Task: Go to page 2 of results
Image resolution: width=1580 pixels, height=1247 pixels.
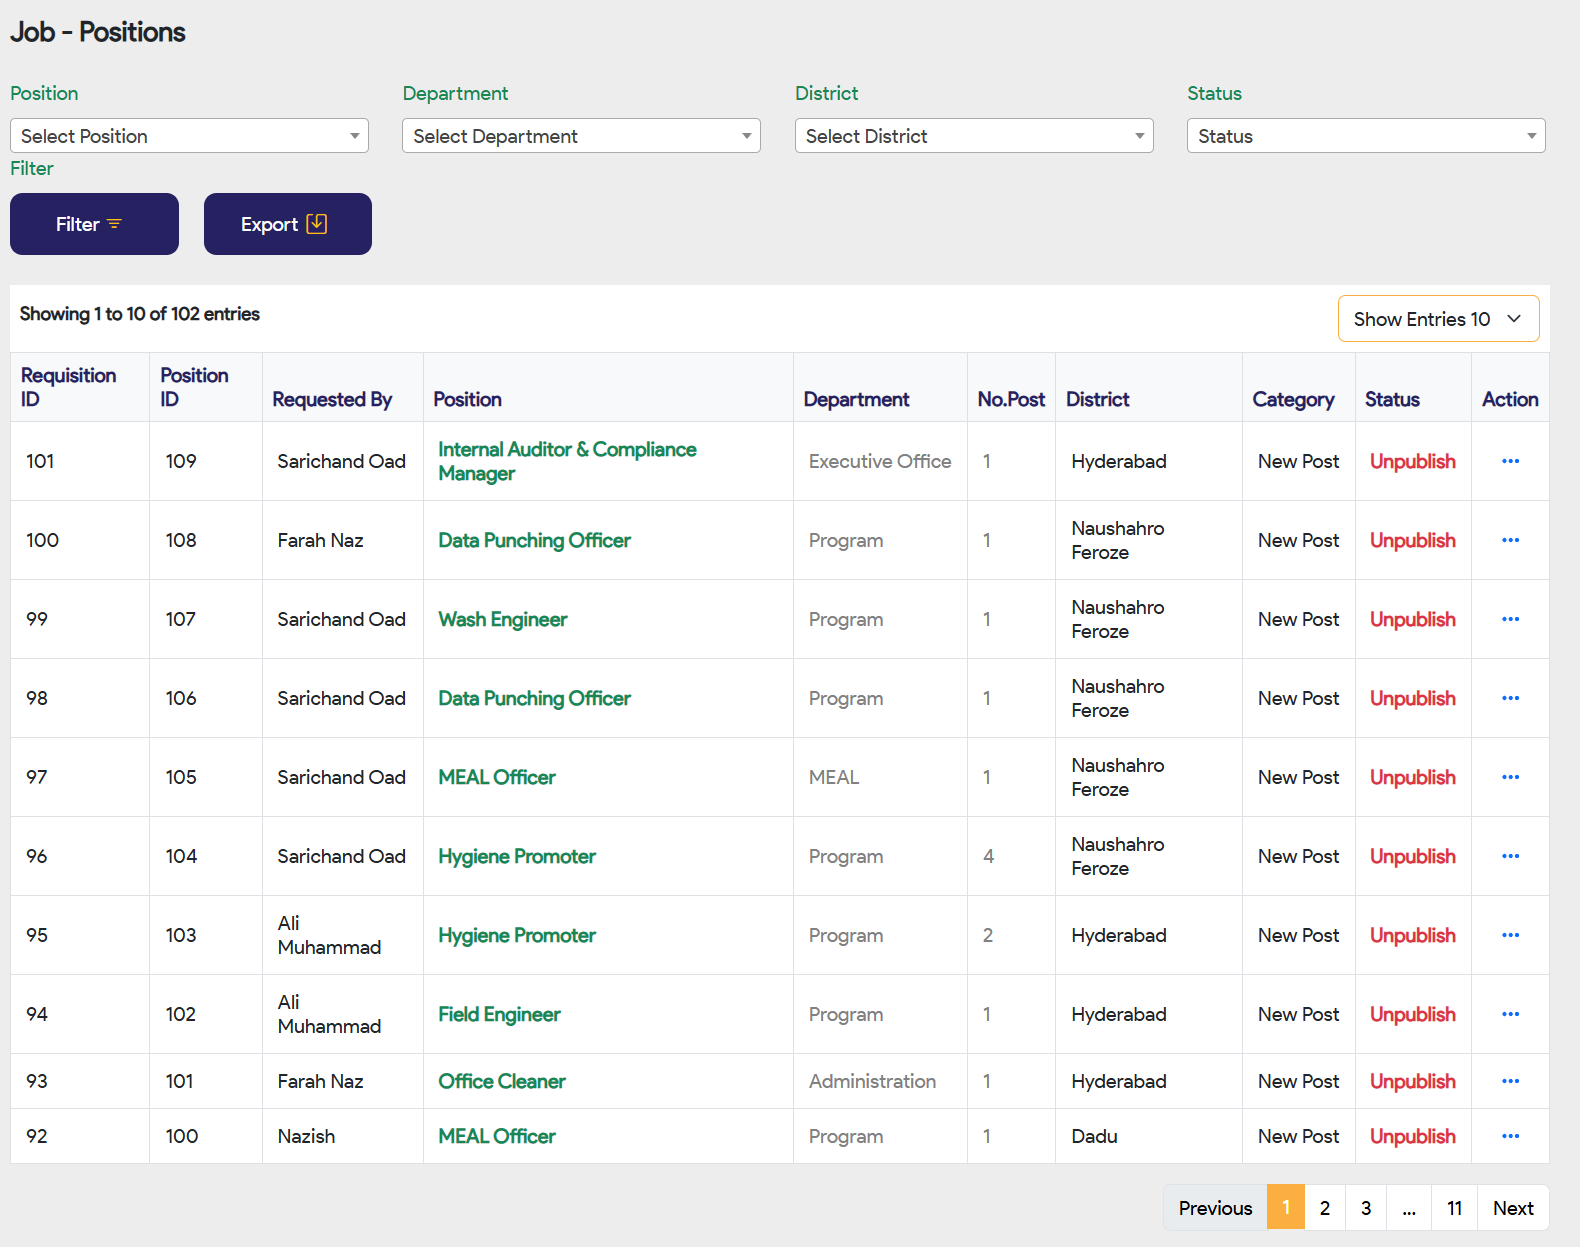Action: pos(1324,1208)
